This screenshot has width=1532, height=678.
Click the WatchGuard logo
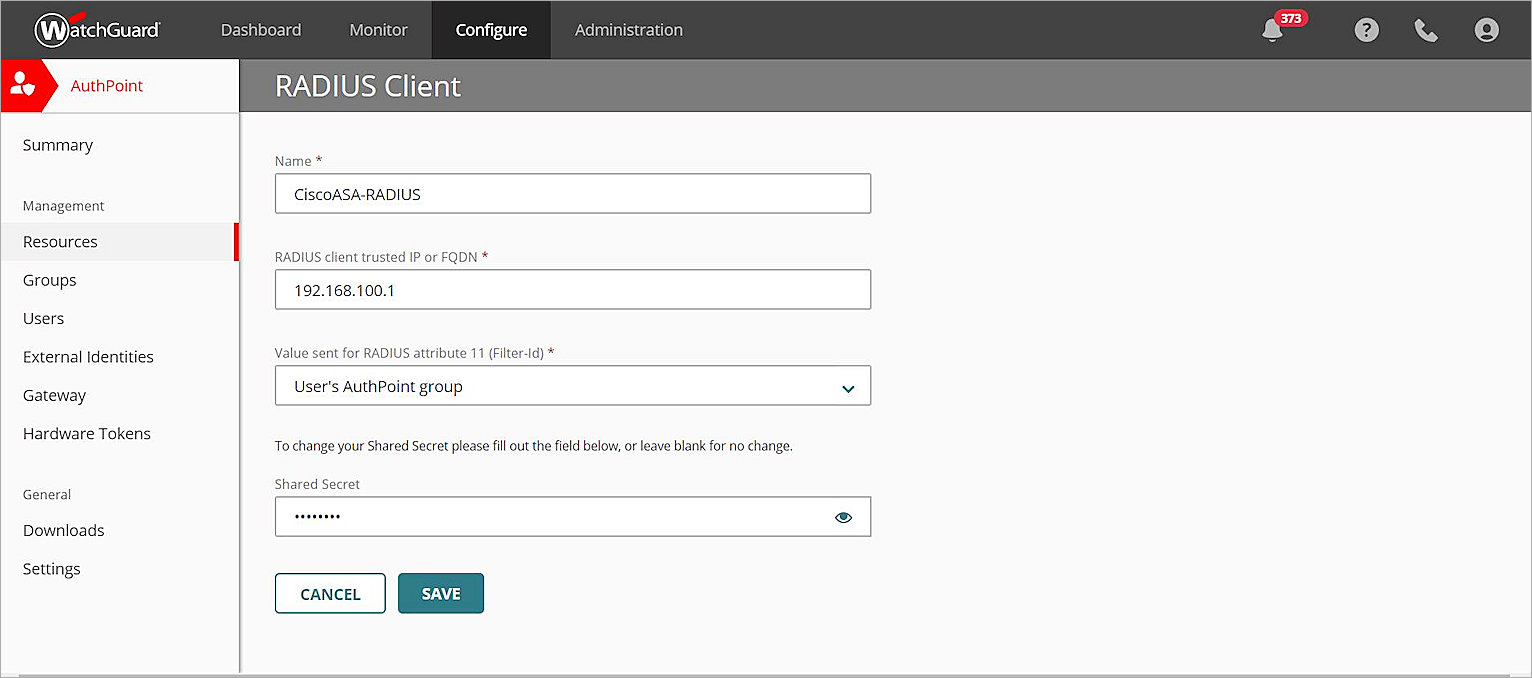97,29
